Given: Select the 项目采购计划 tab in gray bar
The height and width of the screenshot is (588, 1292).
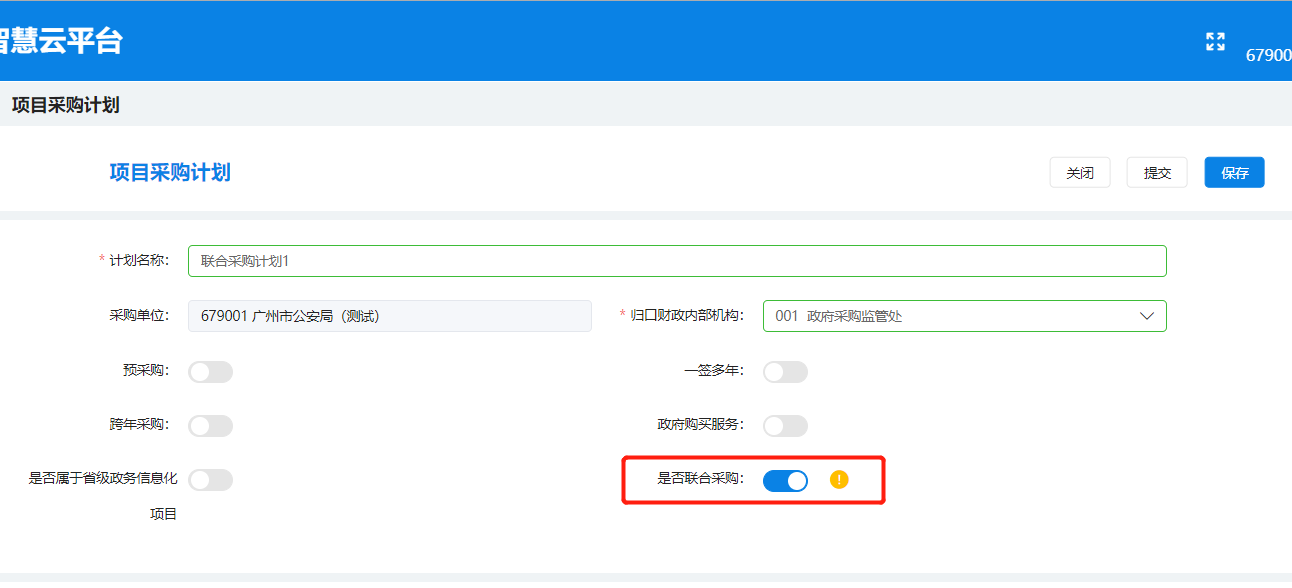Looking at the screenshot, I should point(65,105).
